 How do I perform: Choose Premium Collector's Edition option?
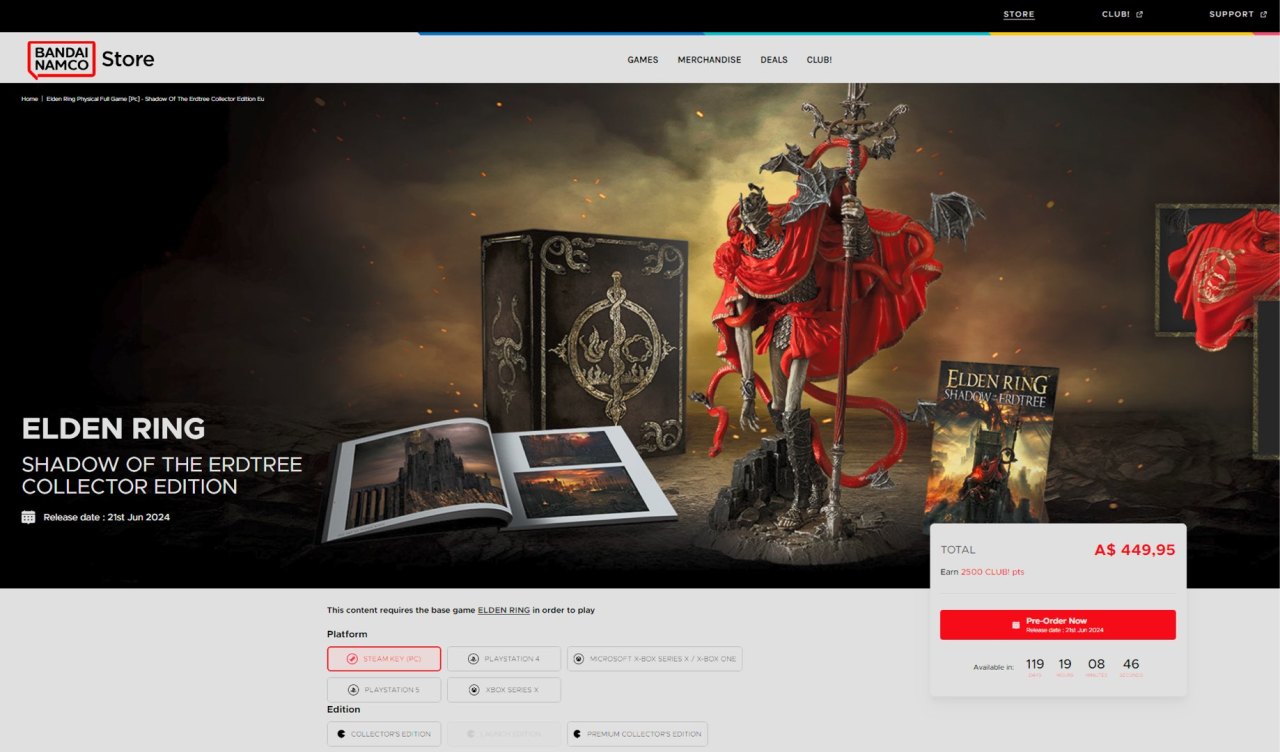click(x=637, y=734)
